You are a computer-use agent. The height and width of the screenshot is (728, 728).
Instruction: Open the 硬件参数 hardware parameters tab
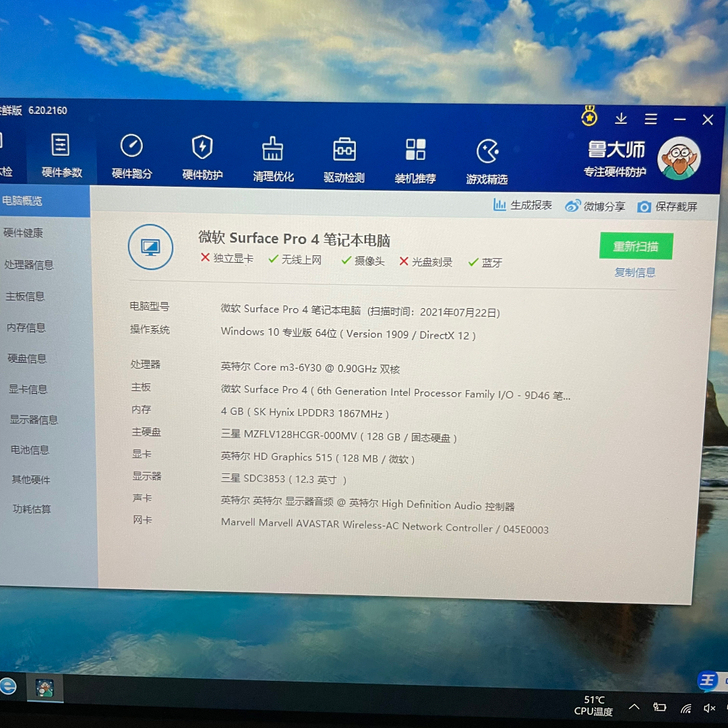tap(61, 156)
